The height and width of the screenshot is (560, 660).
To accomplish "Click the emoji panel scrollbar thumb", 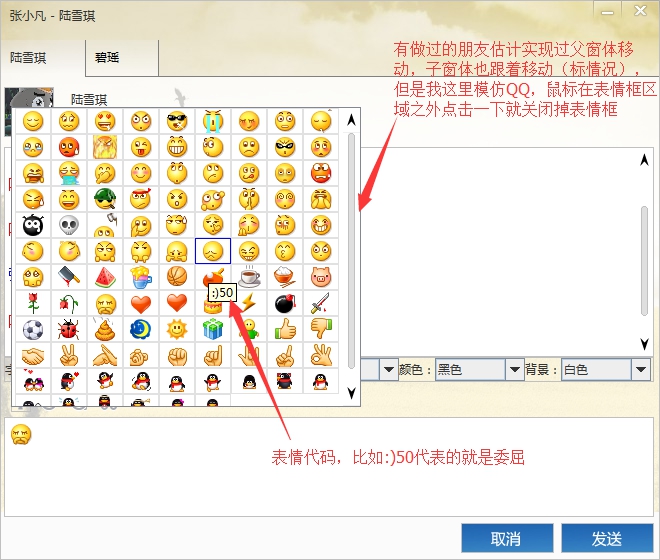I will coord(351,251).
